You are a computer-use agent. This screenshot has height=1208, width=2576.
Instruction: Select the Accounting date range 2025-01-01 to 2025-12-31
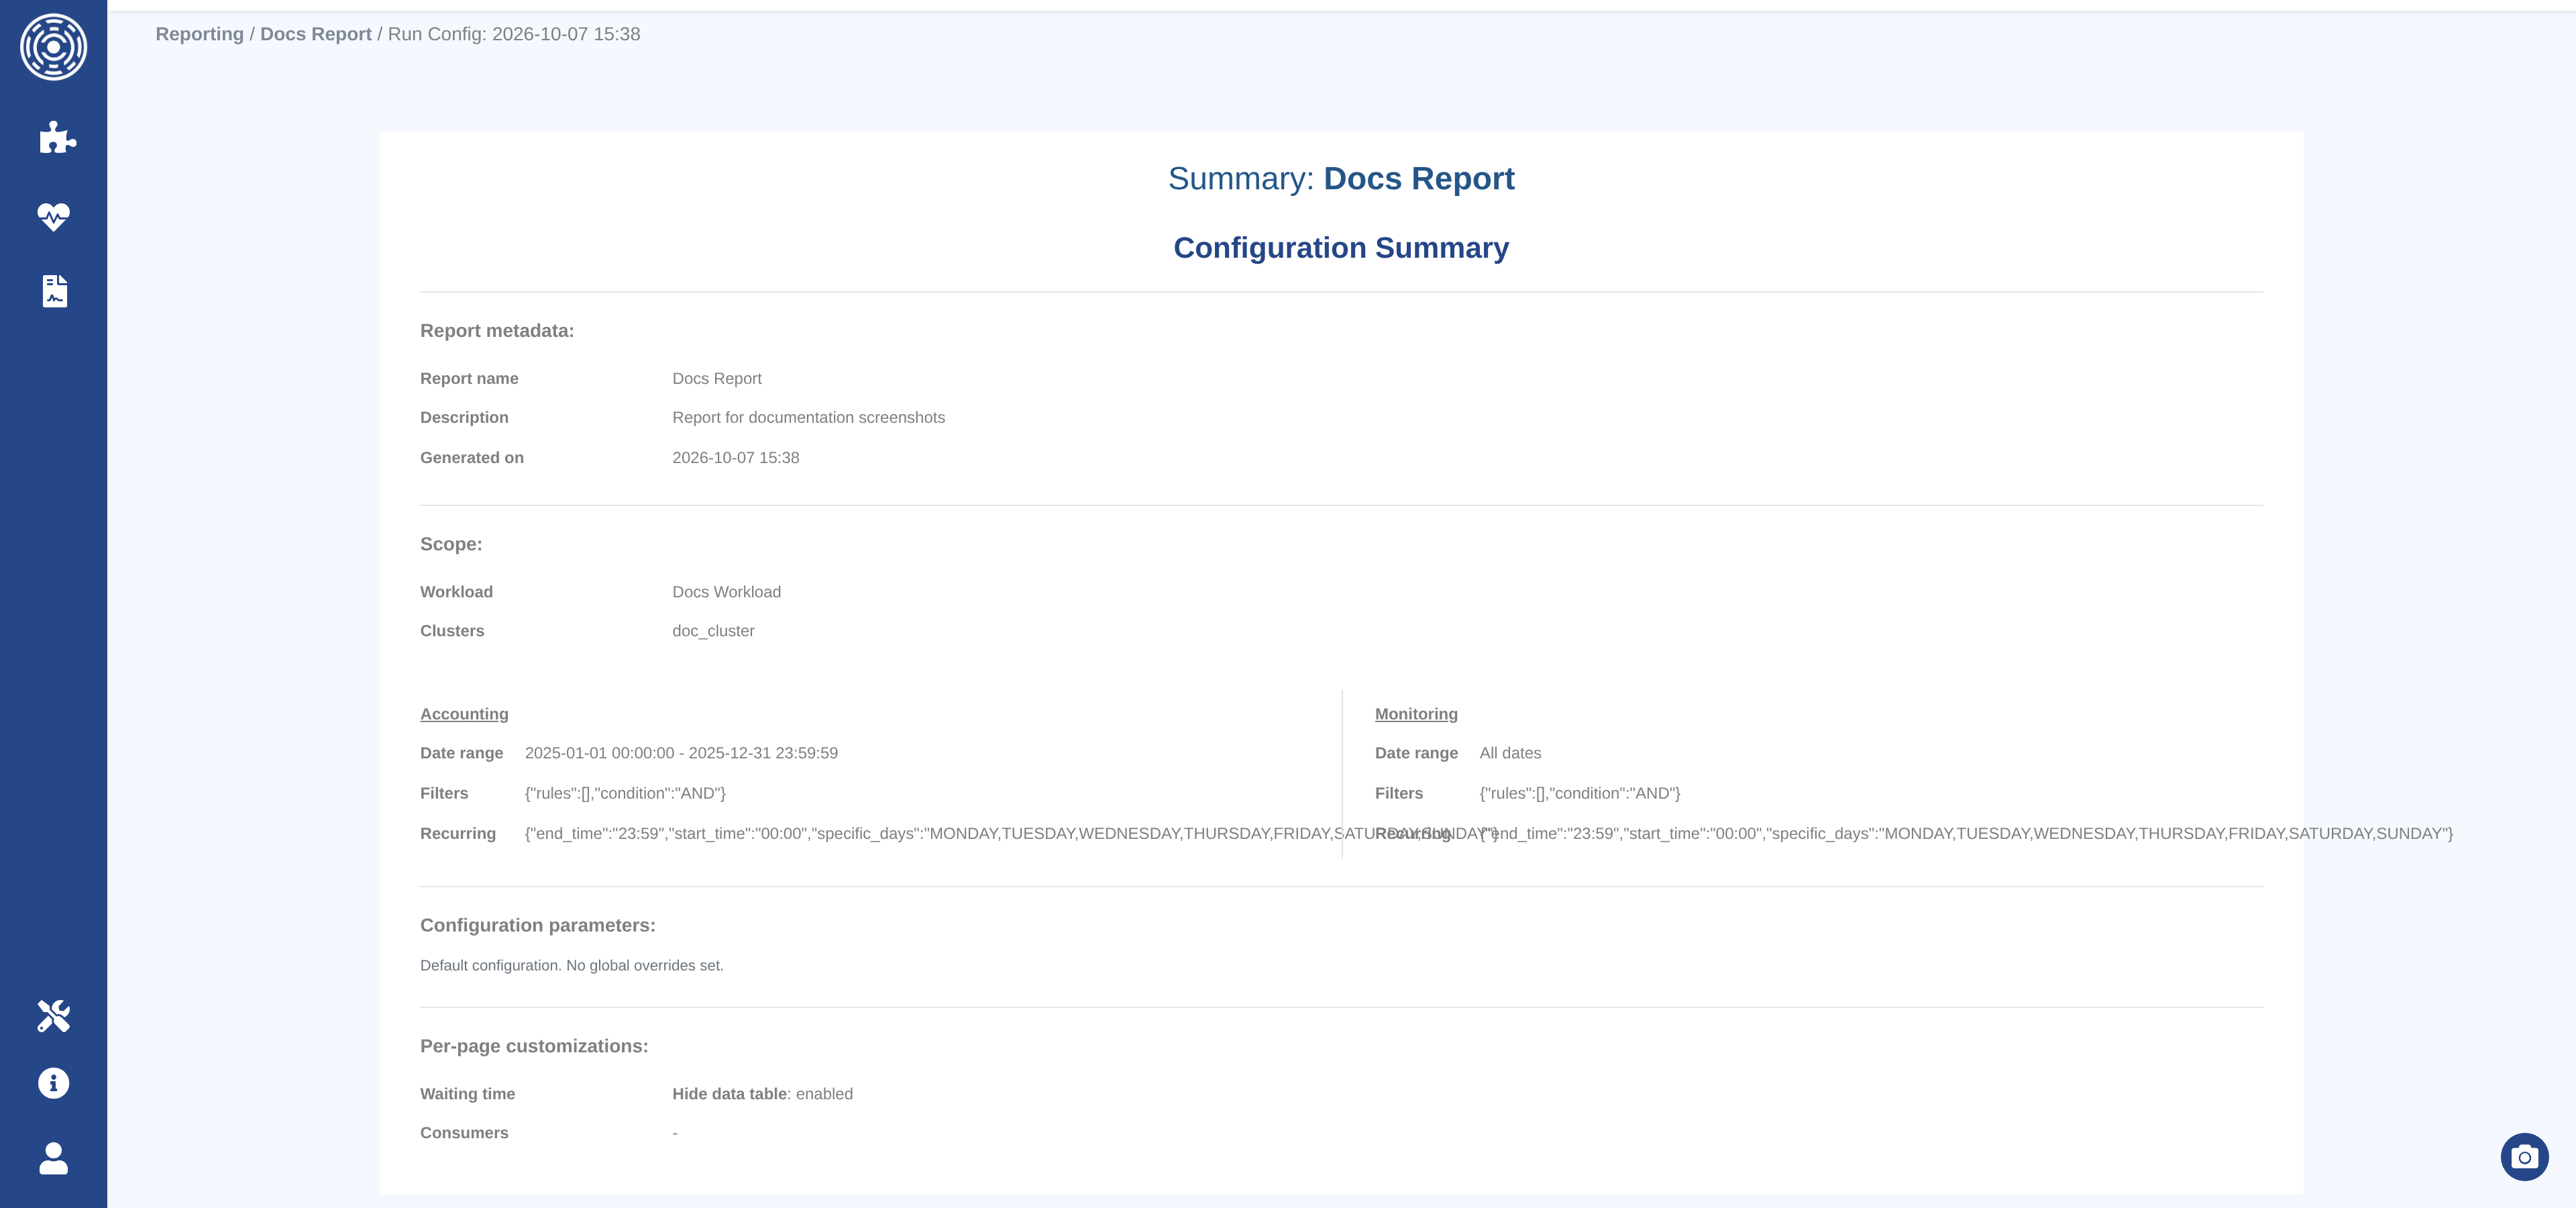click(681, 753)
